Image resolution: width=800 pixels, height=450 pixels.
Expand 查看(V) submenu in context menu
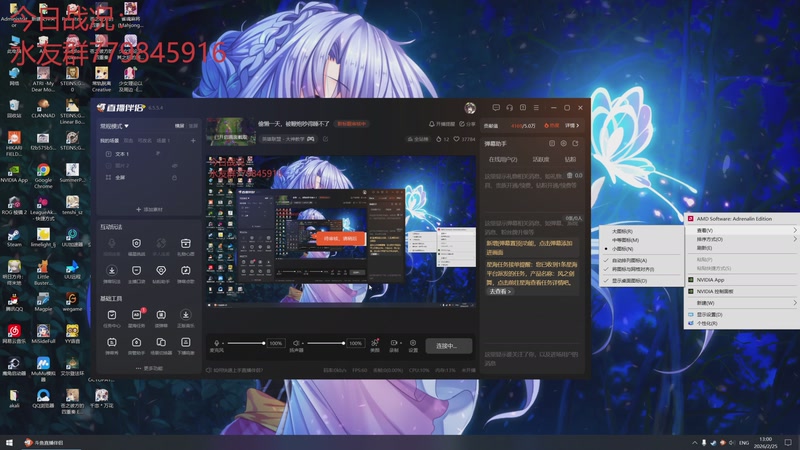(742, 230)
